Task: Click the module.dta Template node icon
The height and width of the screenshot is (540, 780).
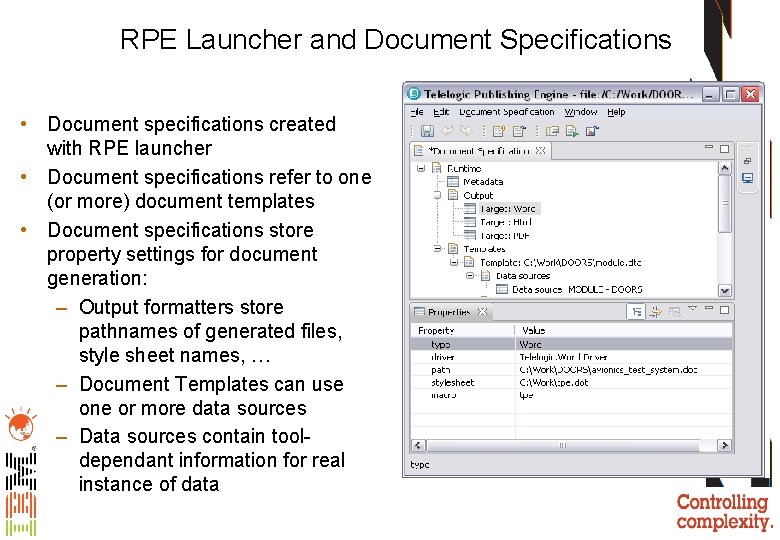Action: click(x=469, y=262)
